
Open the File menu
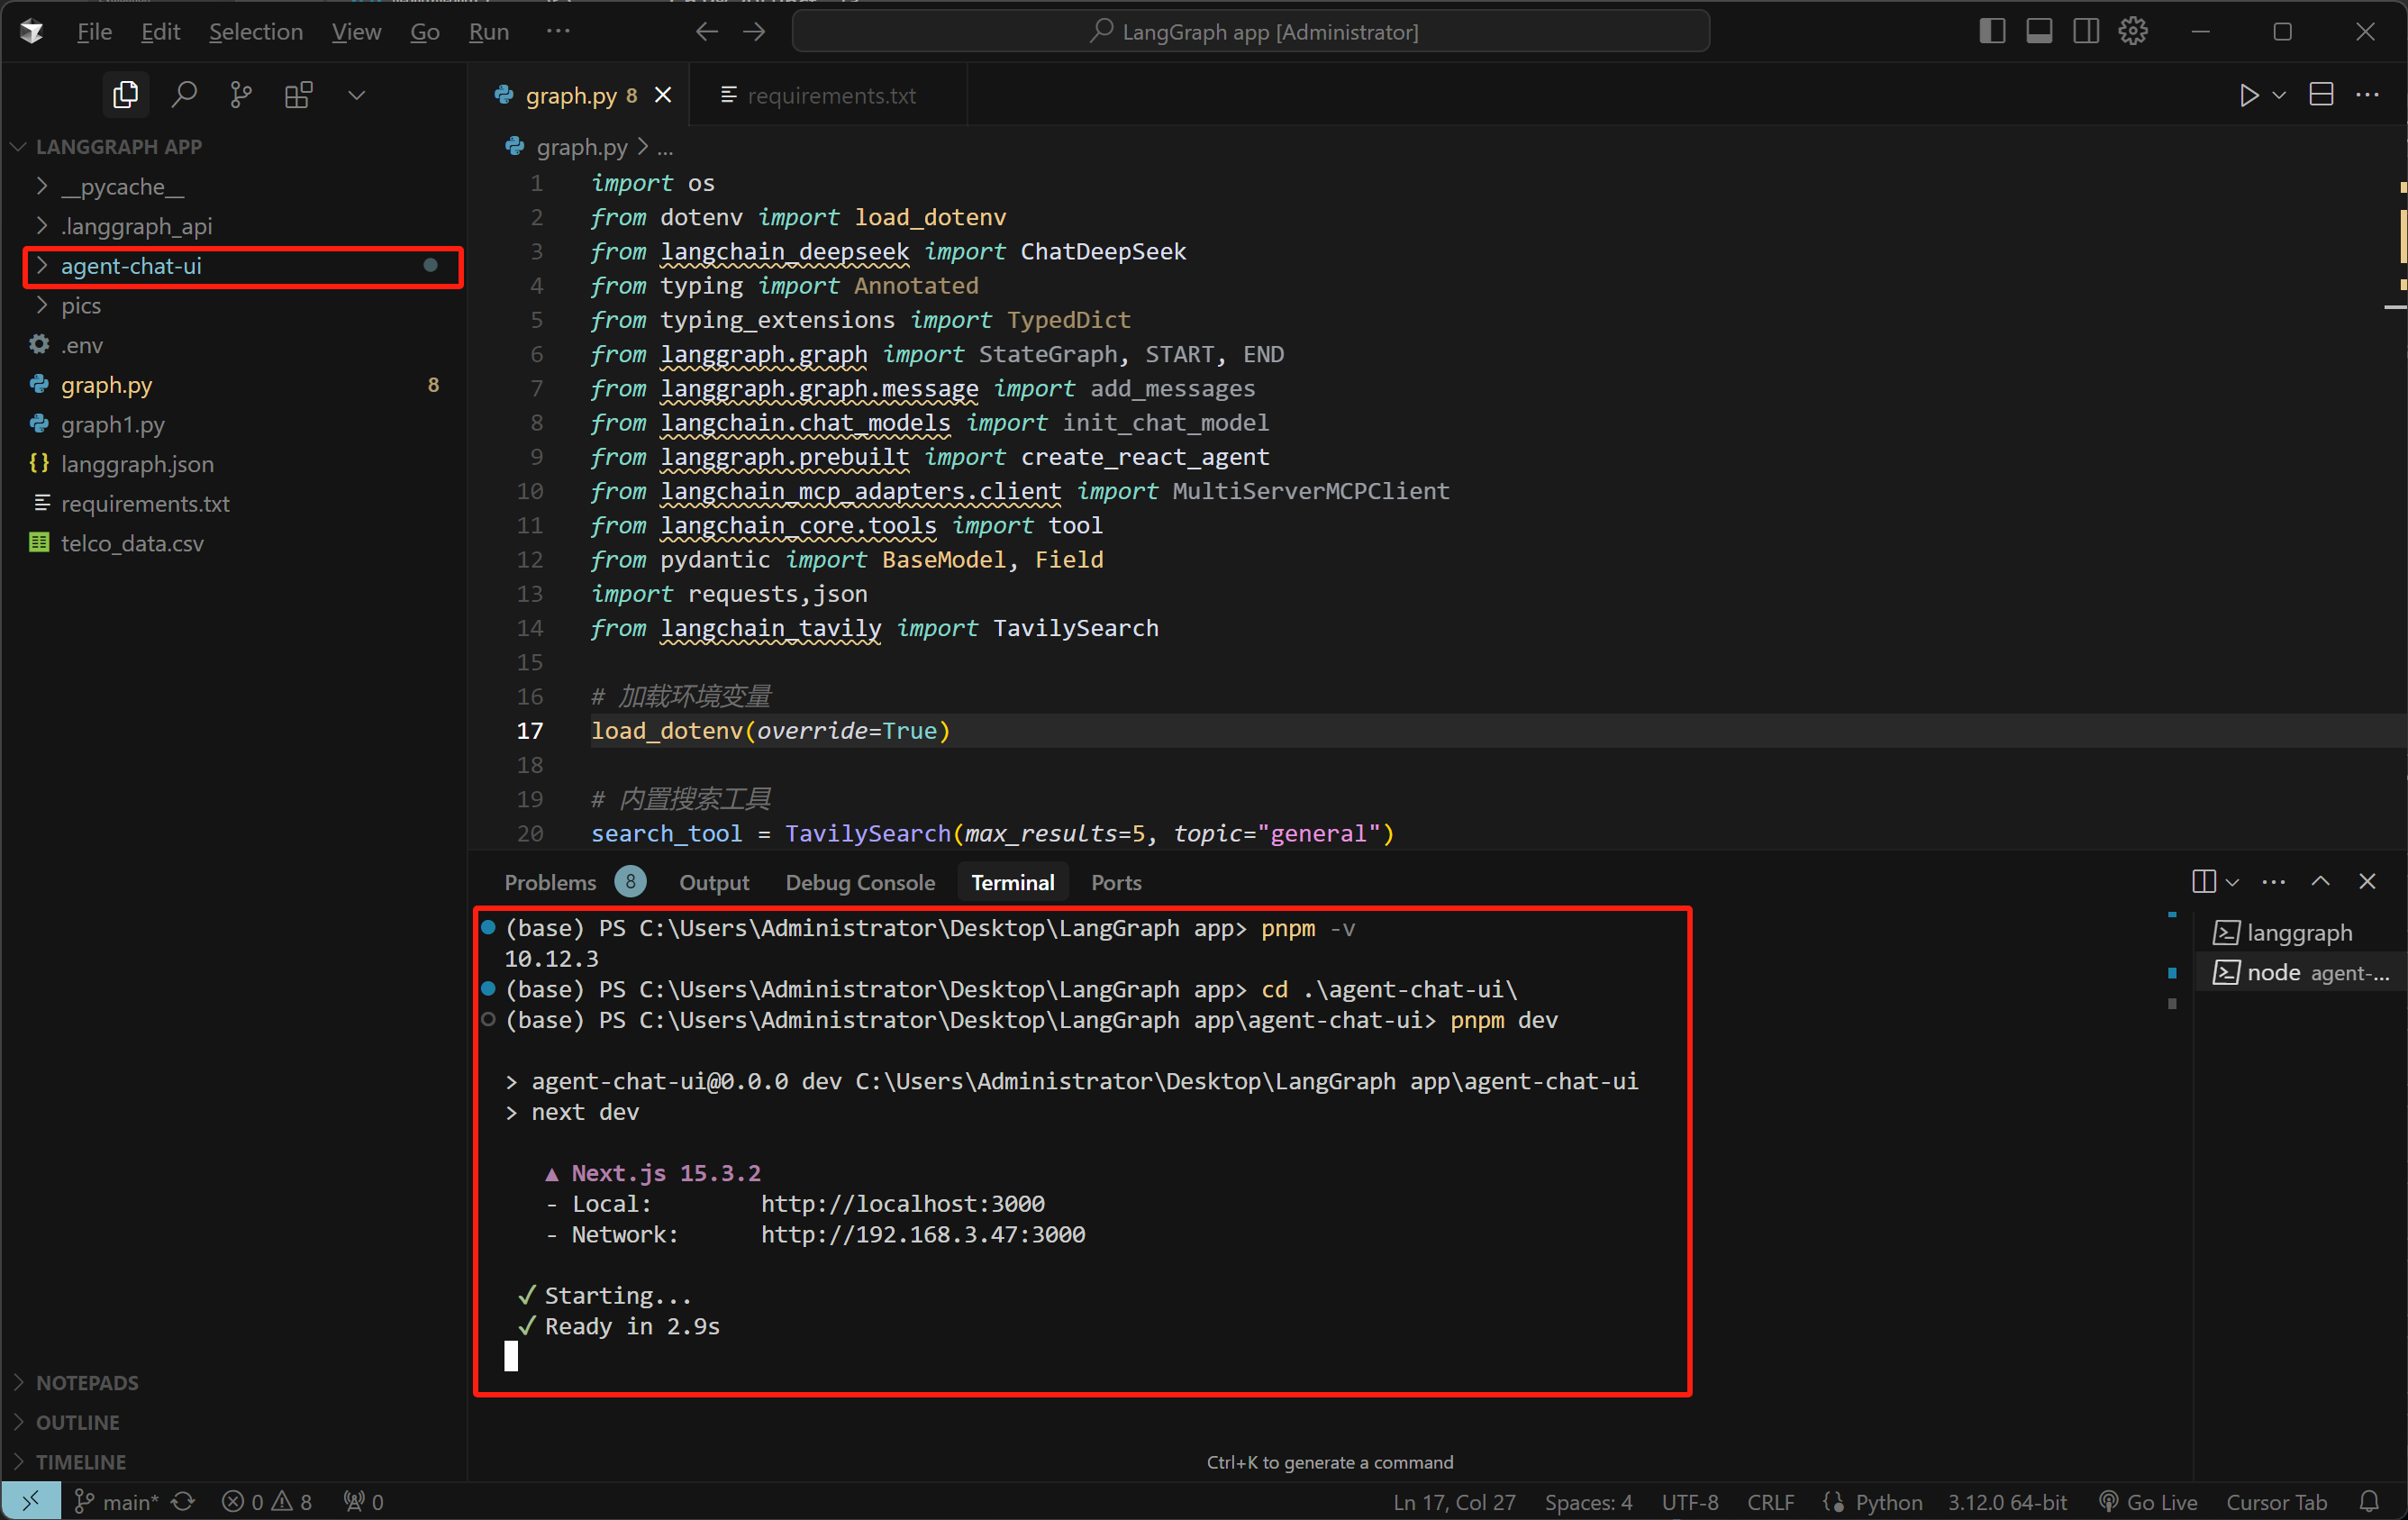pos(94,32)
